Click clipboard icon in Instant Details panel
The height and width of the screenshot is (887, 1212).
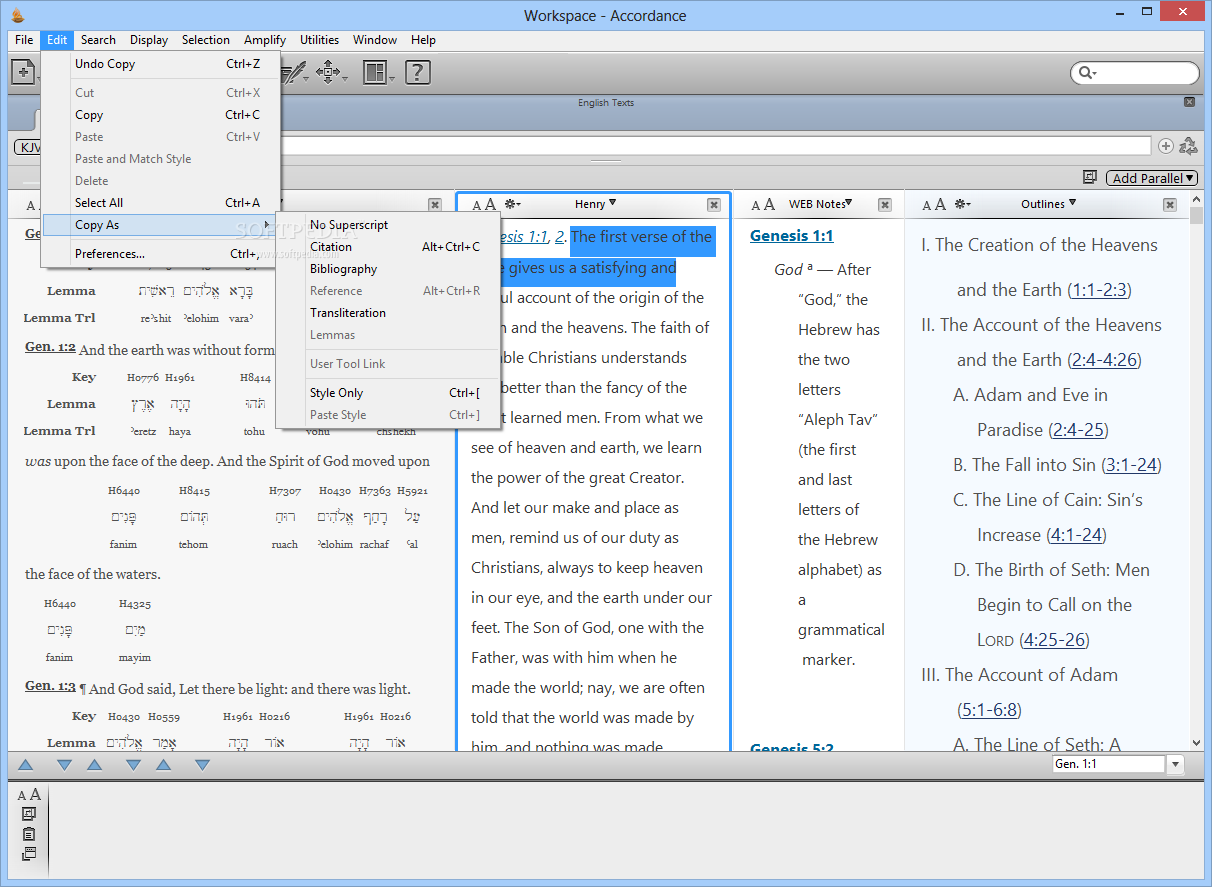pyautogui.click(x=29, y=834)
